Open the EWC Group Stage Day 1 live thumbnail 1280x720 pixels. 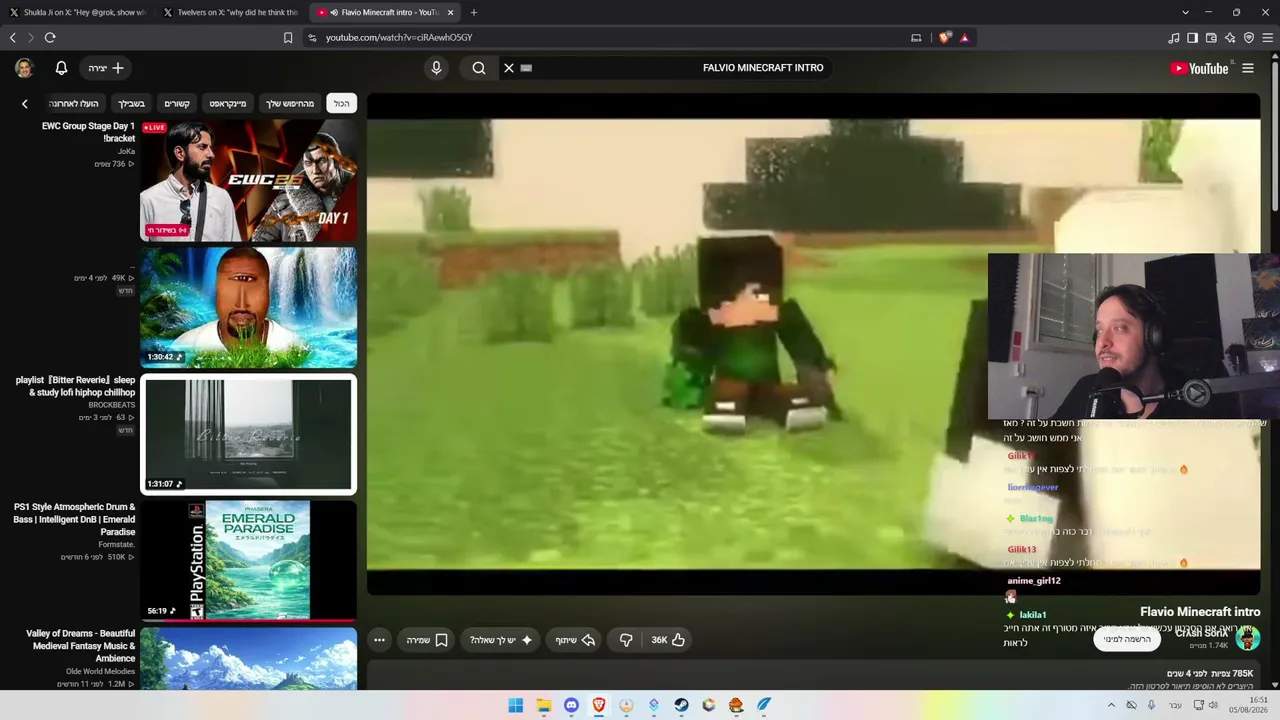(x=248, y=181)
